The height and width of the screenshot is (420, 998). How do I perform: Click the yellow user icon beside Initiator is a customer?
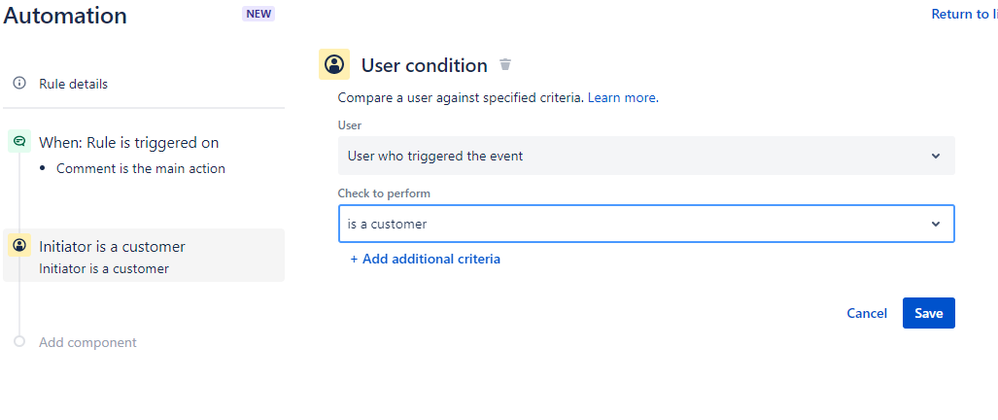pyautogui.click(x=19, y=245)
